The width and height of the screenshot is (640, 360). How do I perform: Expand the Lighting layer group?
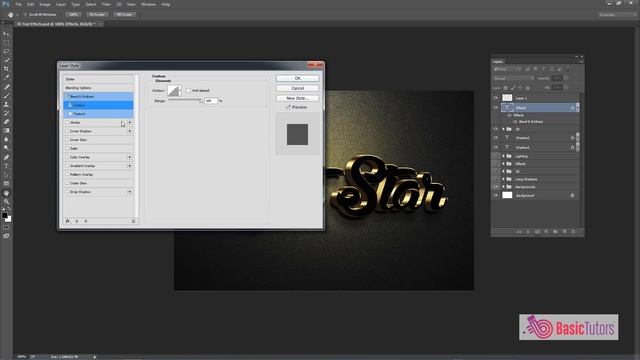[503, 156]
